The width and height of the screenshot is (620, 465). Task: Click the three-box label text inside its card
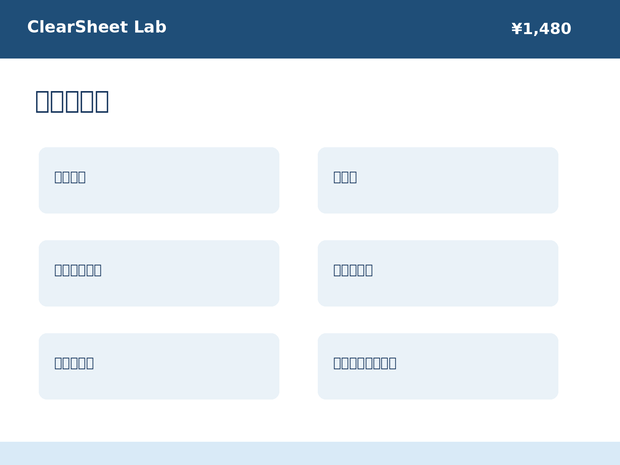pos(345,177)
